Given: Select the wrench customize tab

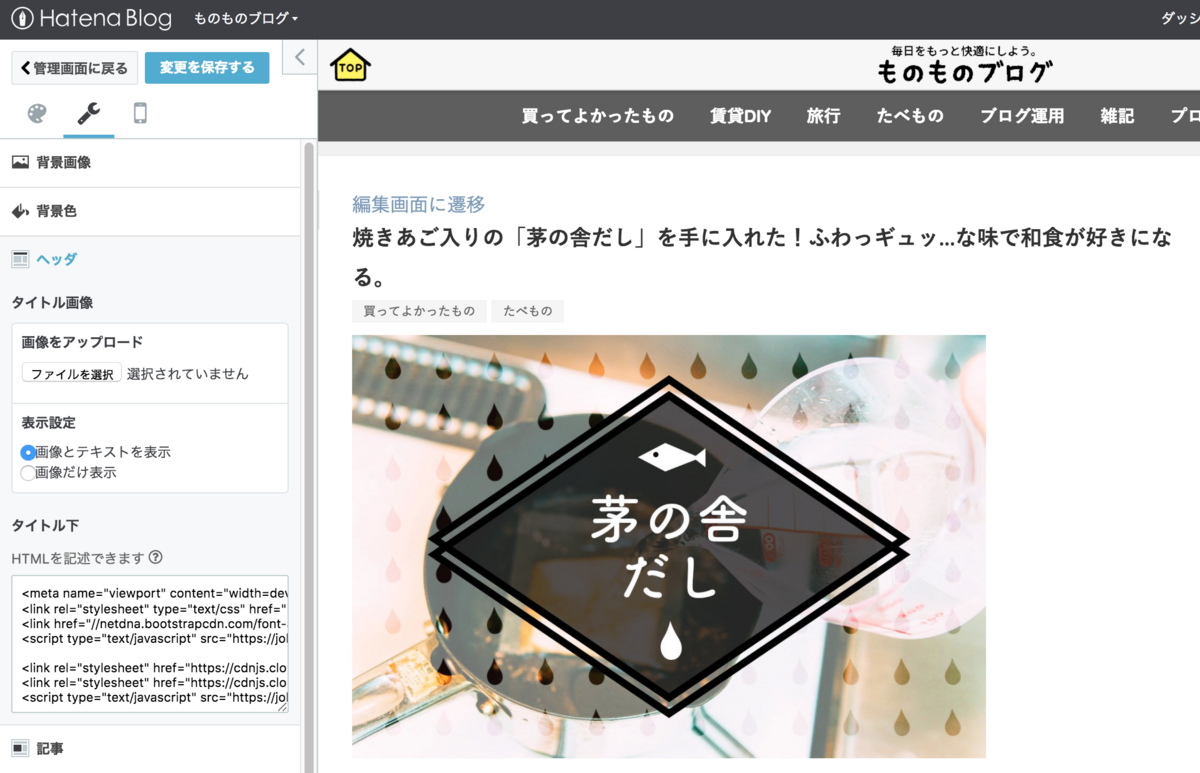Looking at the screenshot, I should [89, 114].
